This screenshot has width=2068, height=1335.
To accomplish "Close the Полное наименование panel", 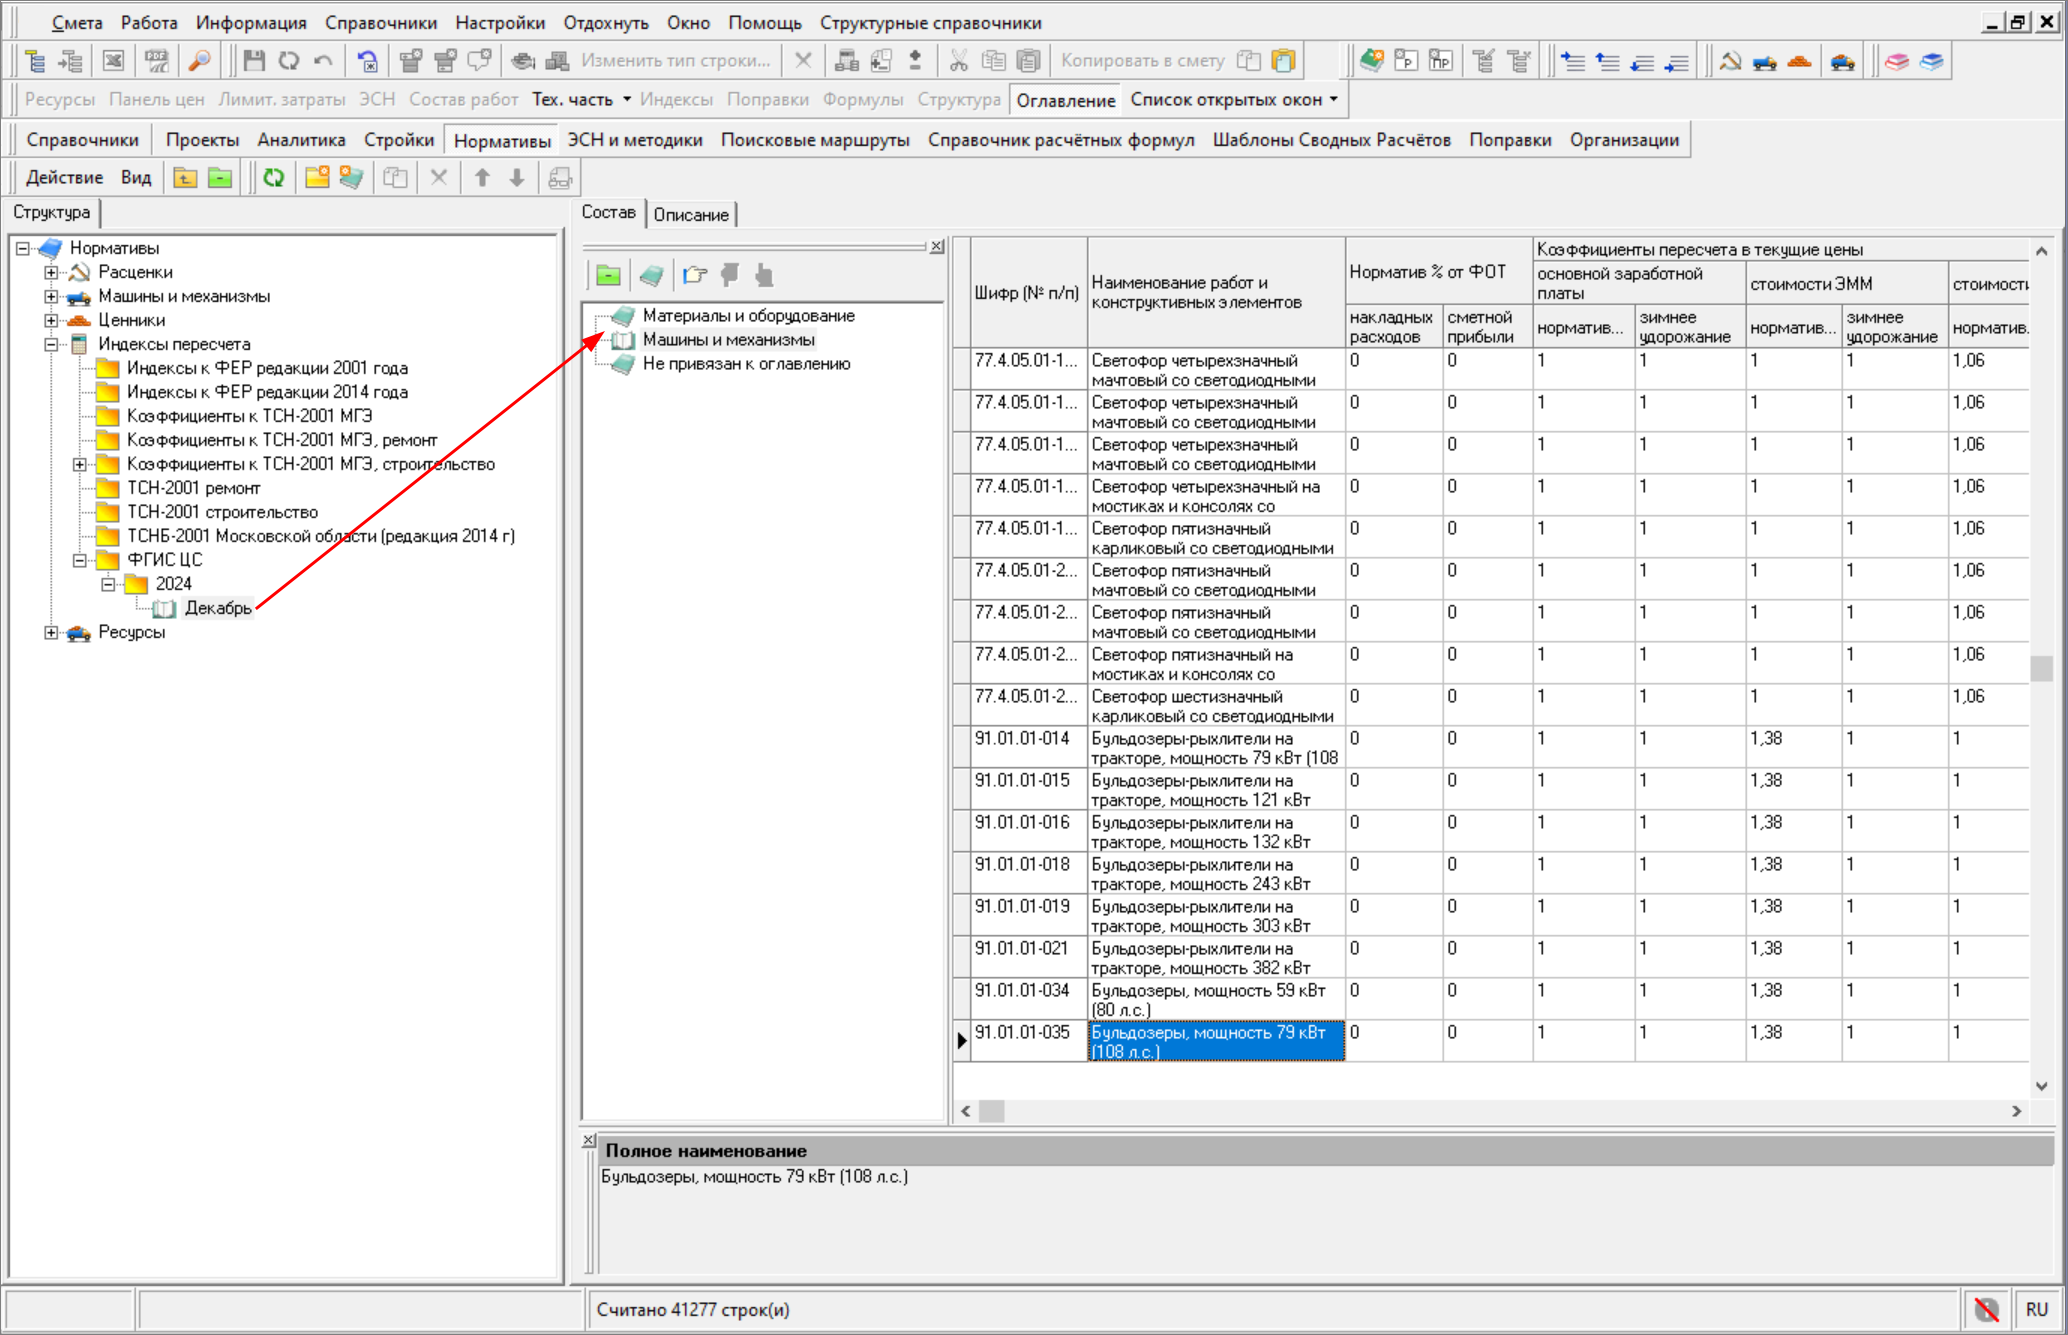I will (x=589, y=1141).
